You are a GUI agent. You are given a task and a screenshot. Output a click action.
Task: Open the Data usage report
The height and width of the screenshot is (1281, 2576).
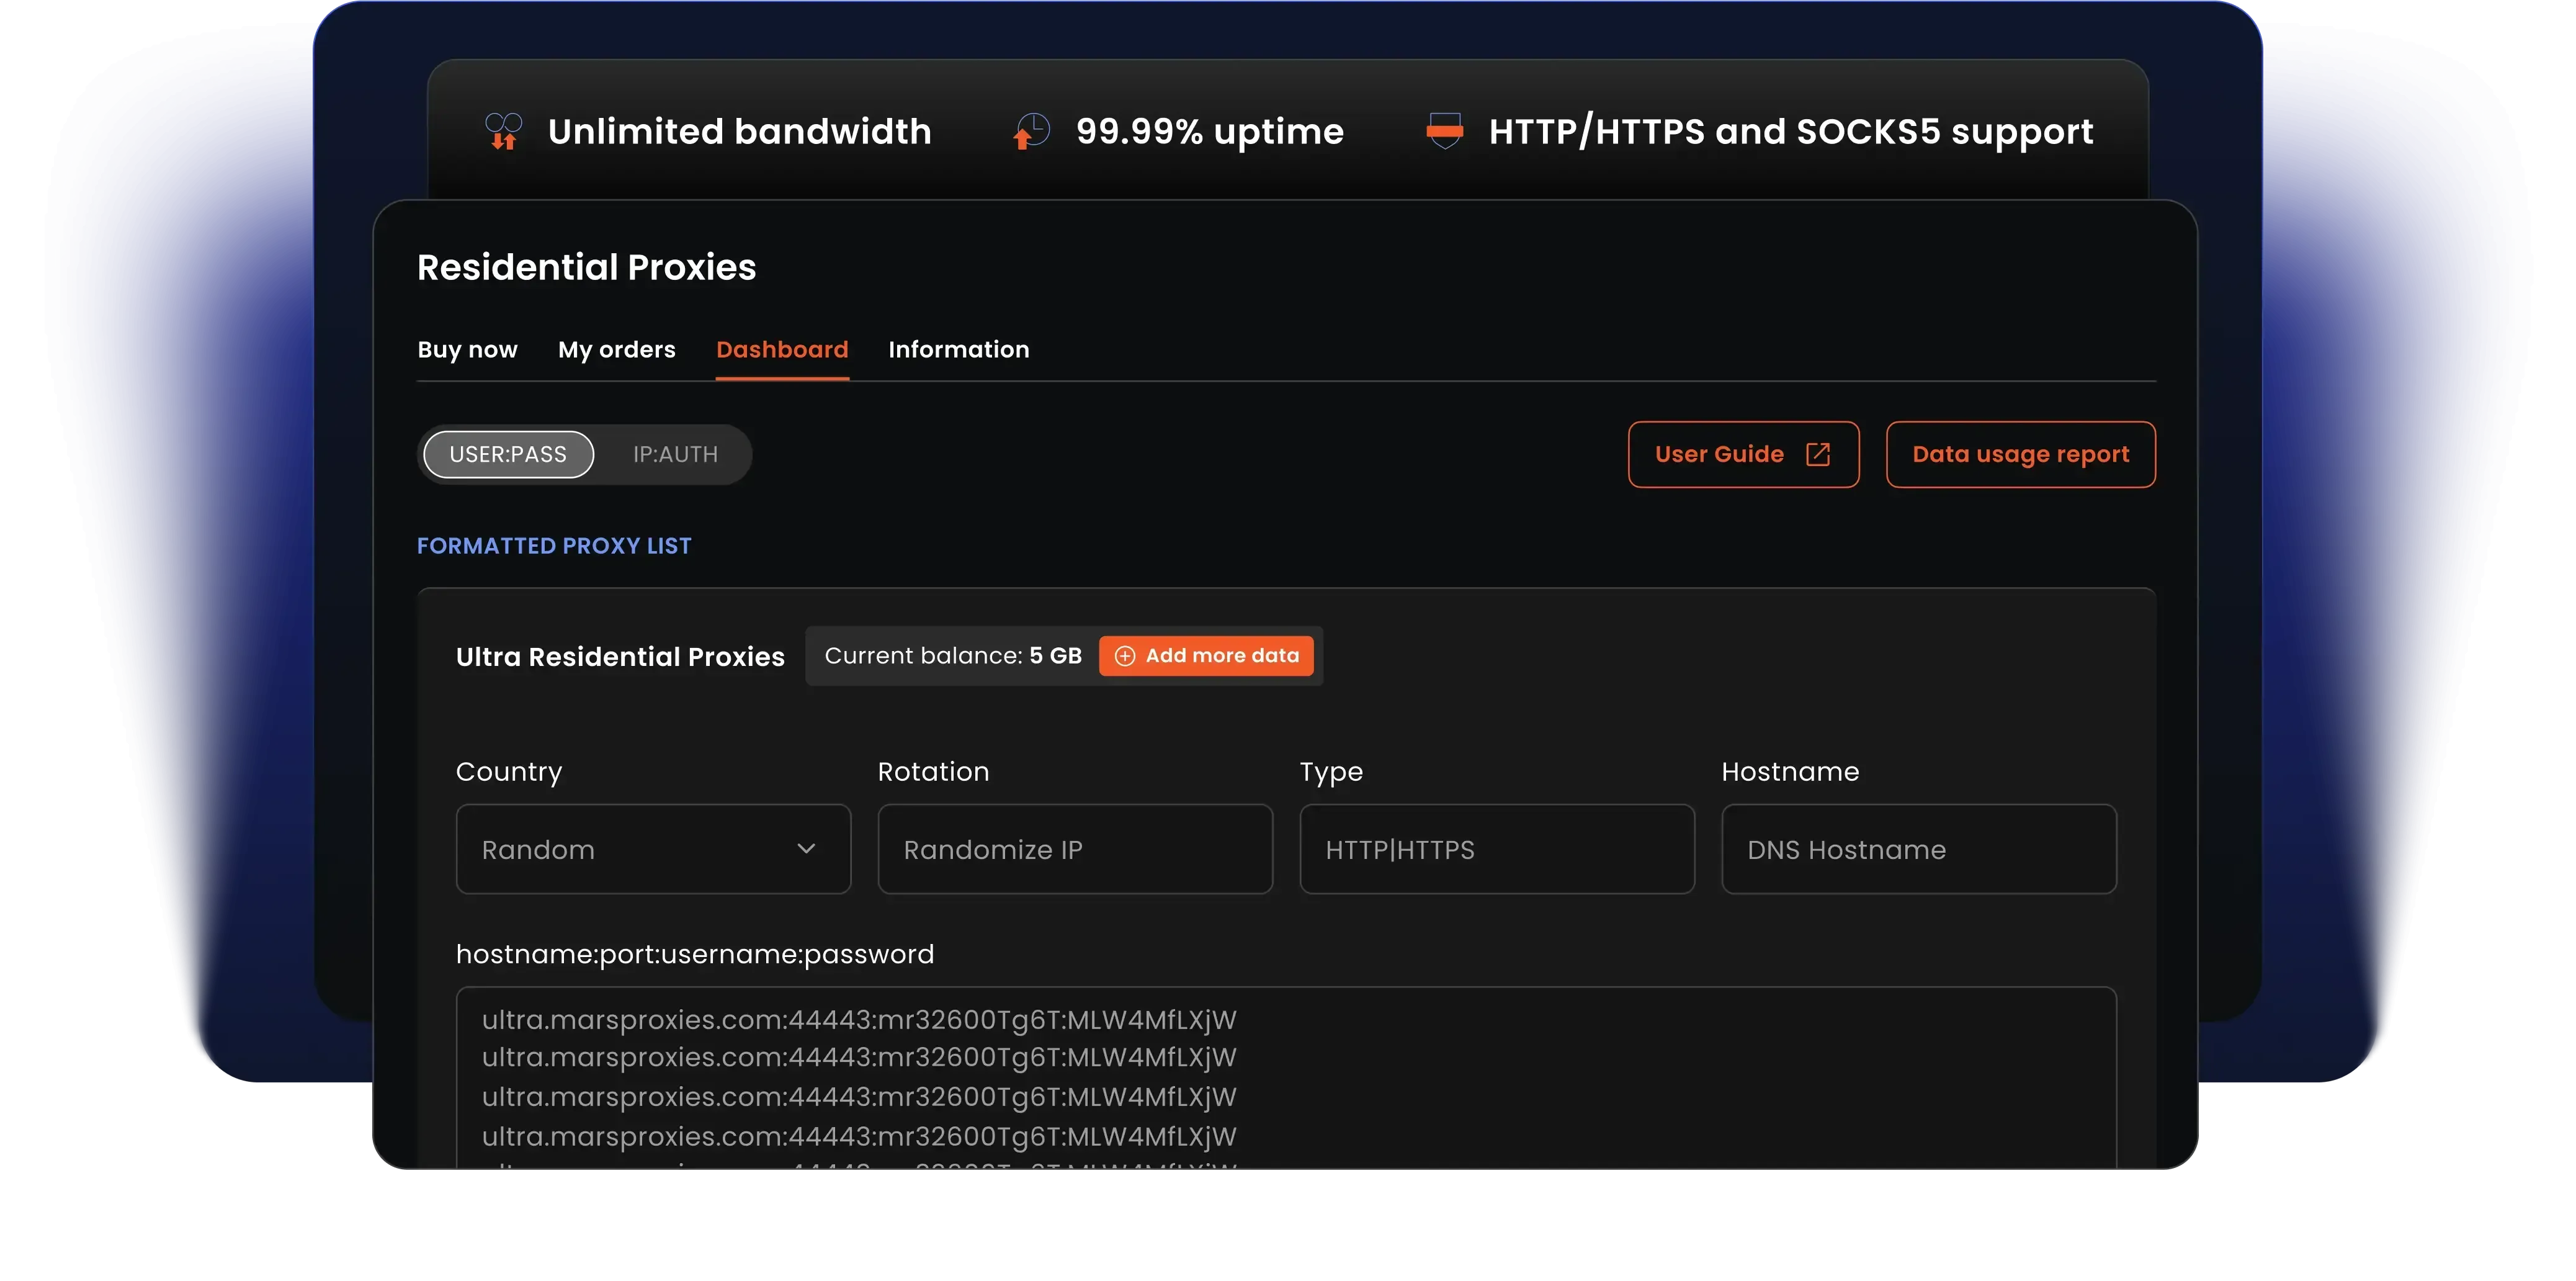[2020, 455]
